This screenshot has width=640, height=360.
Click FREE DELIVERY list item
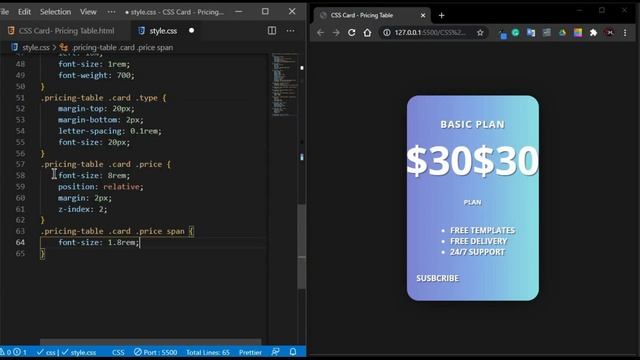click(478, 241)
